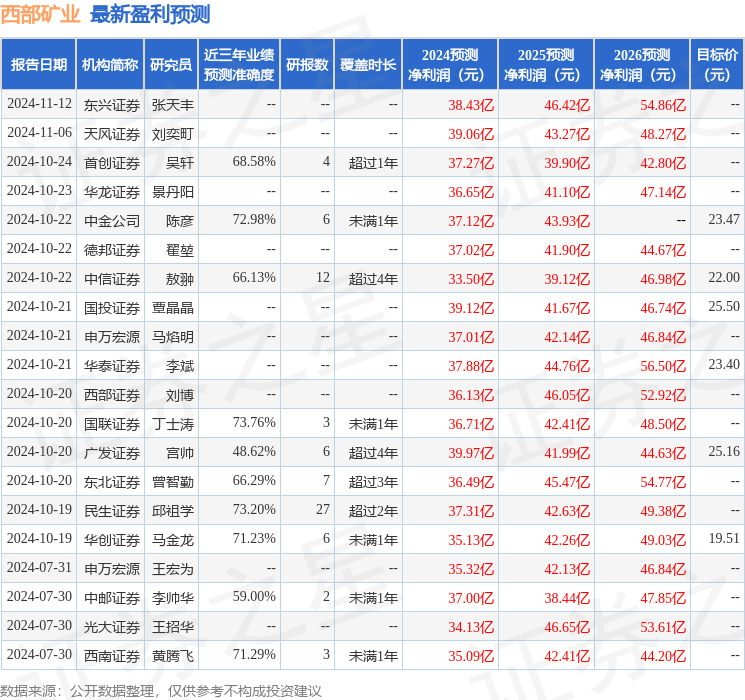The width and height of the screenshot is (745, 700).
Task: Click the 2024预测净利润 column header
Action: pos(450,65)
